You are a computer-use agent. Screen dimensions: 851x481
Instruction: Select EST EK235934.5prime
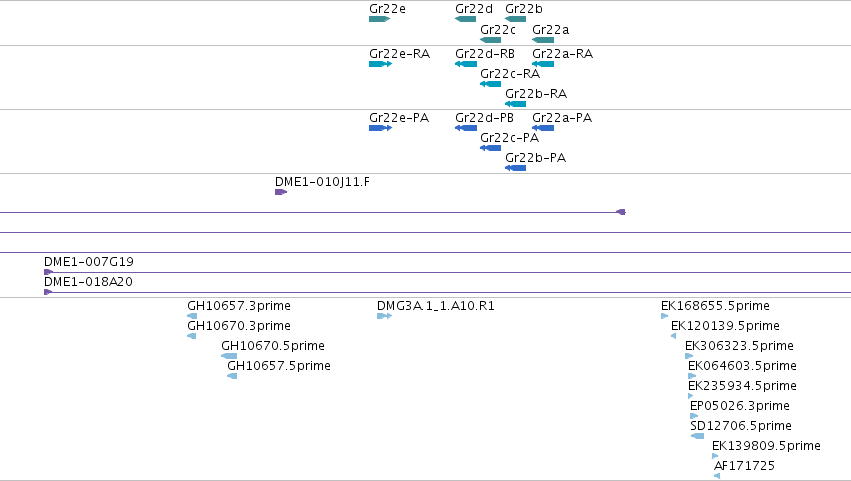691,396
